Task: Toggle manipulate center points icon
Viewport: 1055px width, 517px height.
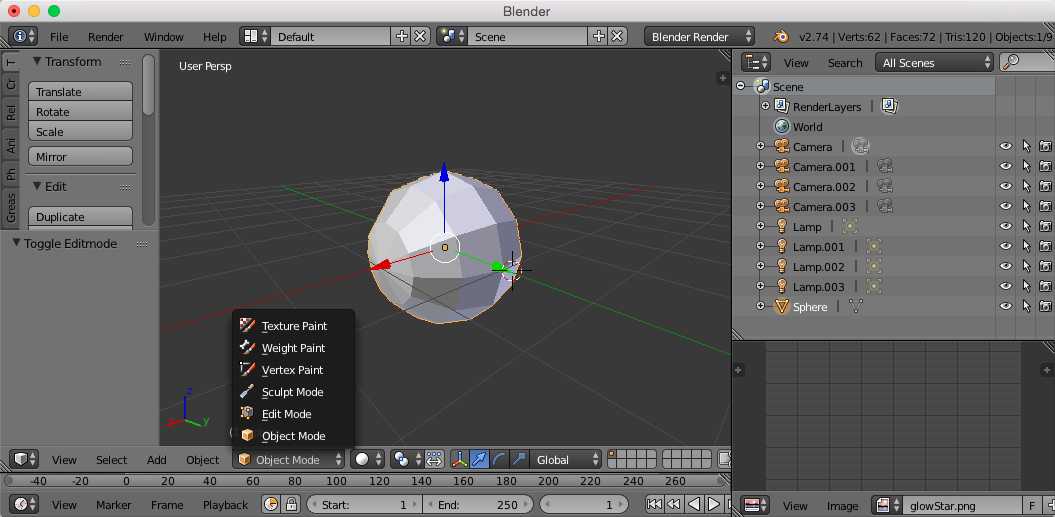Action: click(434, 460)
